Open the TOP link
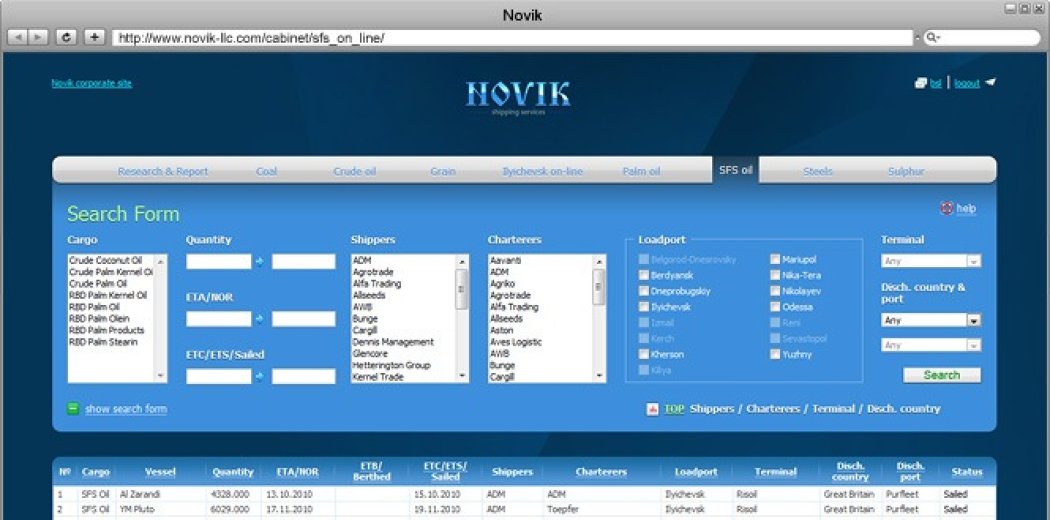This screenshot has height=520, width=1050. pyautogui.click(x=674, y=409)
